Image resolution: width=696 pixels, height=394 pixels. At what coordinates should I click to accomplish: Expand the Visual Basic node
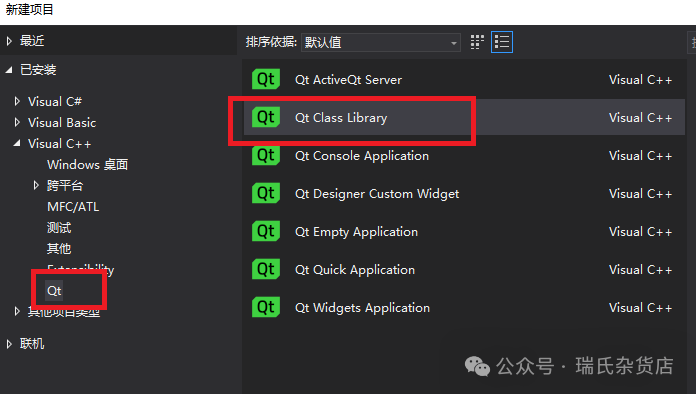(17, 122)
